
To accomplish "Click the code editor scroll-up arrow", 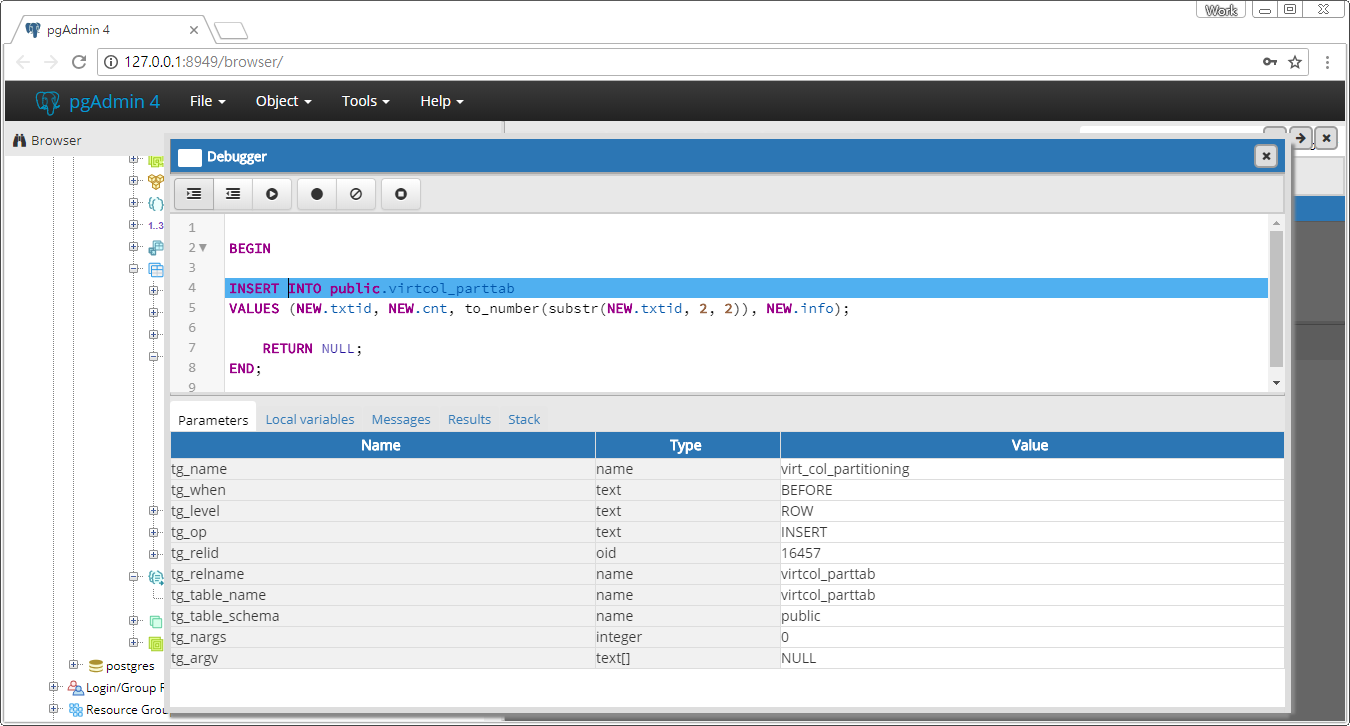I will (1275, 221).
